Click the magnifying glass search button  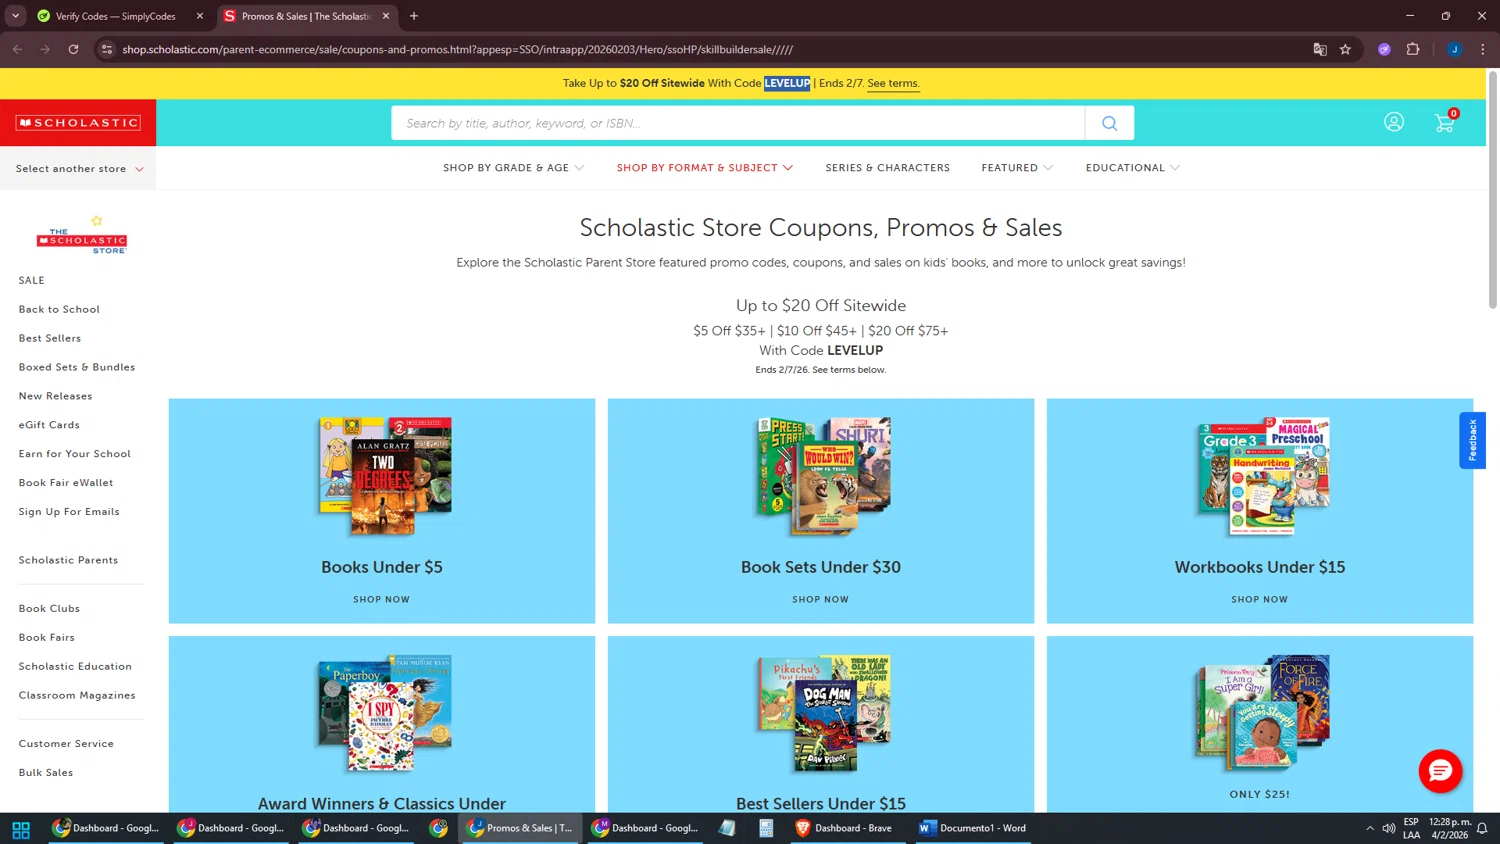(1109, 123)
